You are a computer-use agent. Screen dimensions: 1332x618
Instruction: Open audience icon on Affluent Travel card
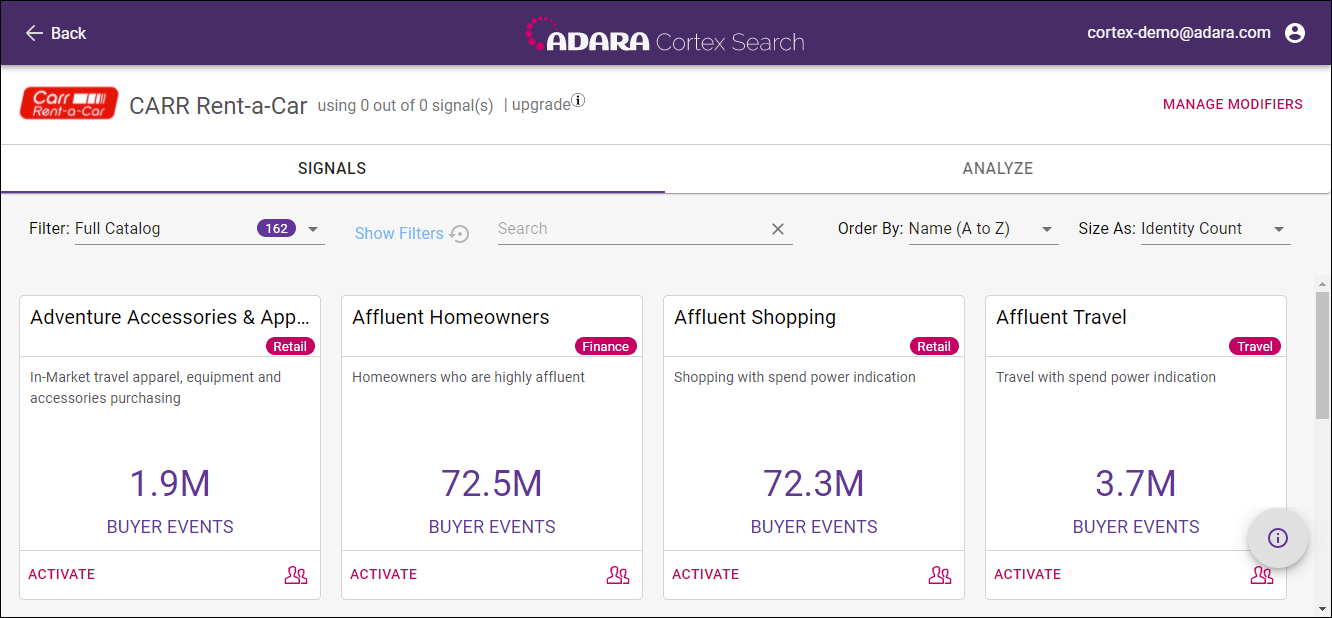pos(1262,575)
